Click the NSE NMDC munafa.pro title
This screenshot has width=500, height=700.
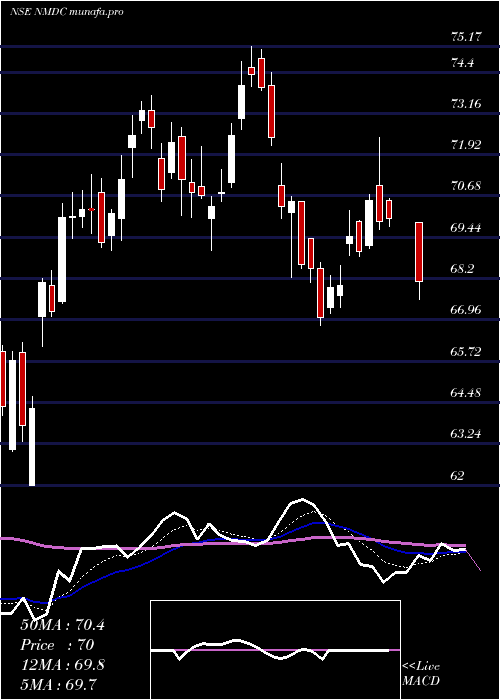[x=67, y=12]
